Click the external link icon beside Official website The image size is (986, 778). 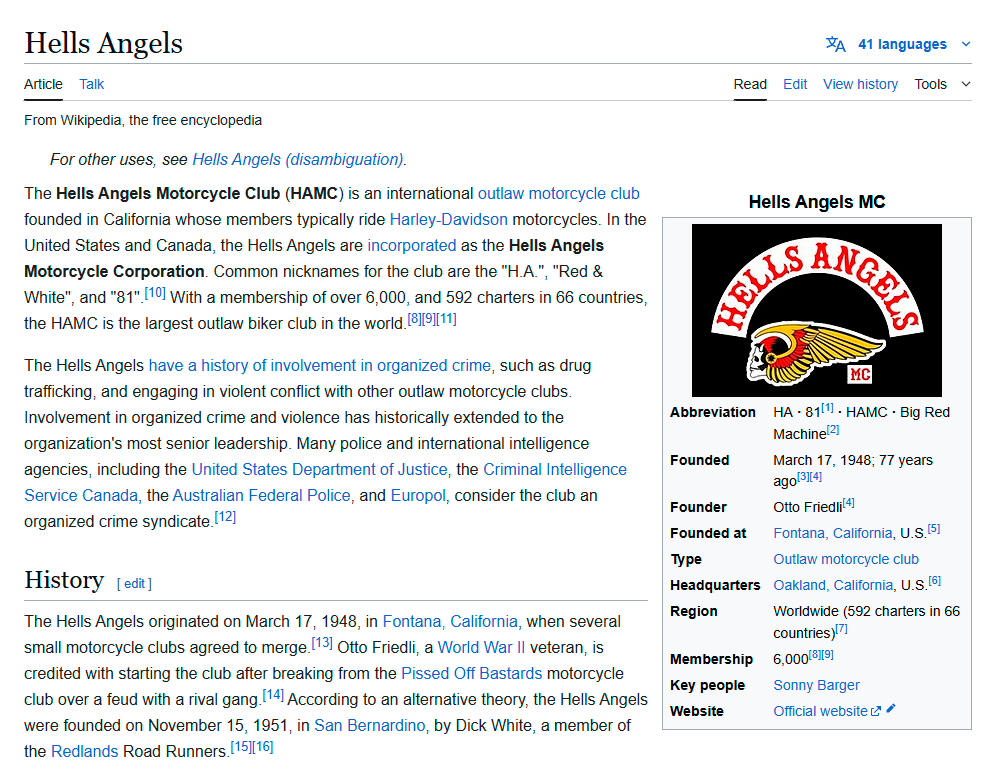(x=875, y=711)
